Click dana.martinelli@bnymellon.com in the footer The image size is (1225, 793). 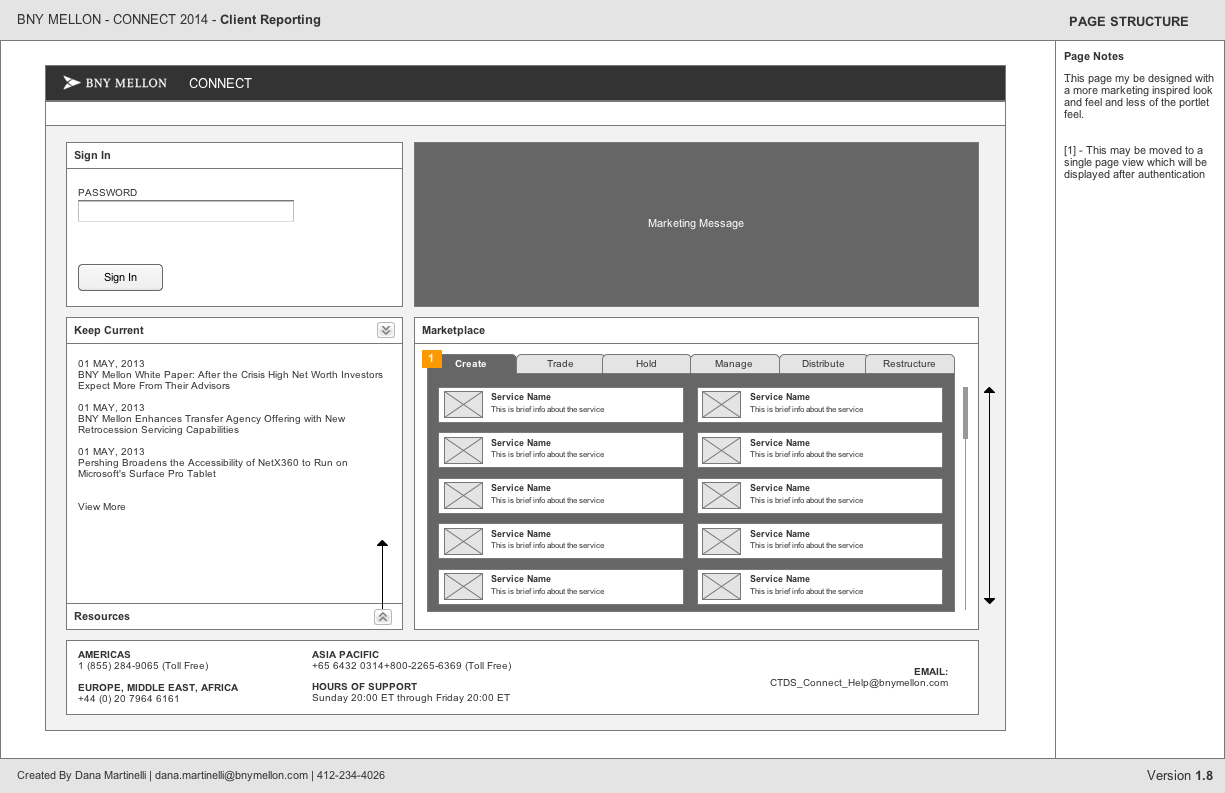231,776
